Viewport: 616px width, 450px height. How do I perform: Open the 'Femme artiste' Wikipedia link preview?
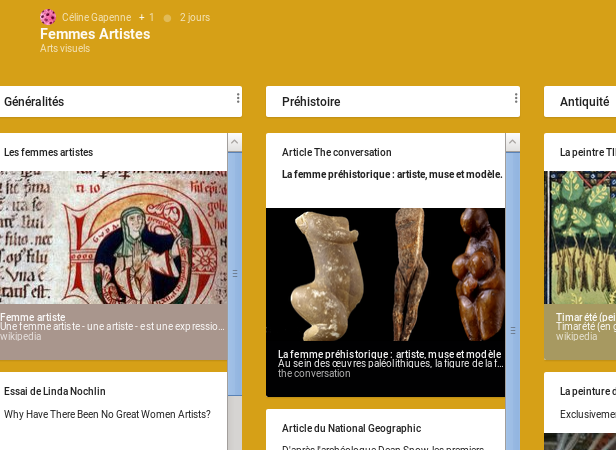114,331
